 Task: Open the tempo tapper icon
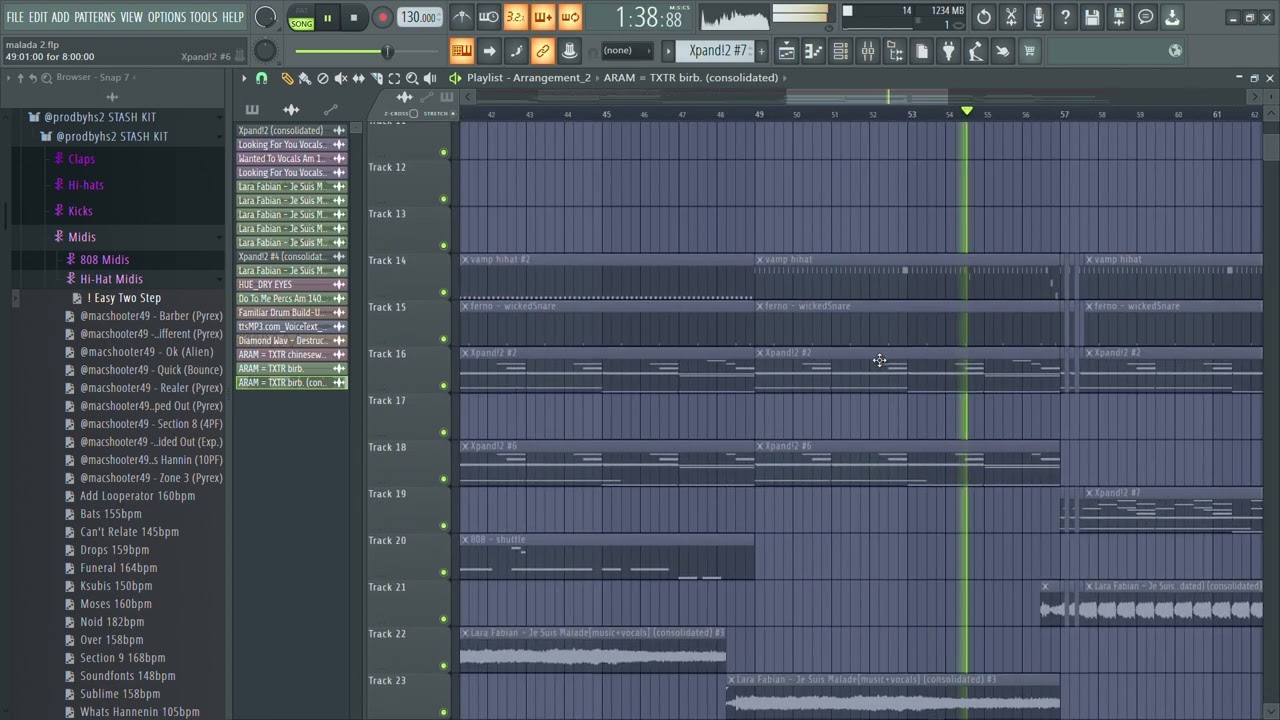[x=975, y=51]
